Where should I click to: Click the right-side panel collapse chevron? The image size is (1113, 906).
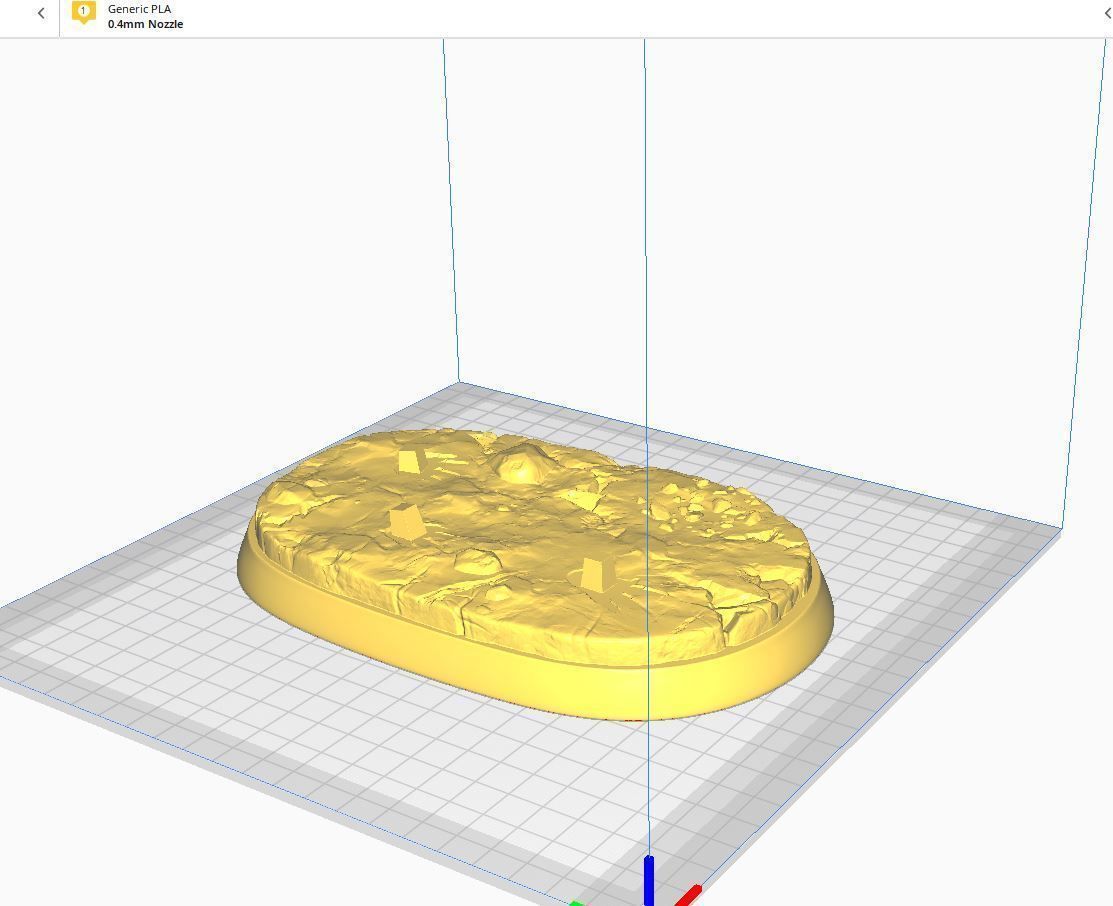1107,13
